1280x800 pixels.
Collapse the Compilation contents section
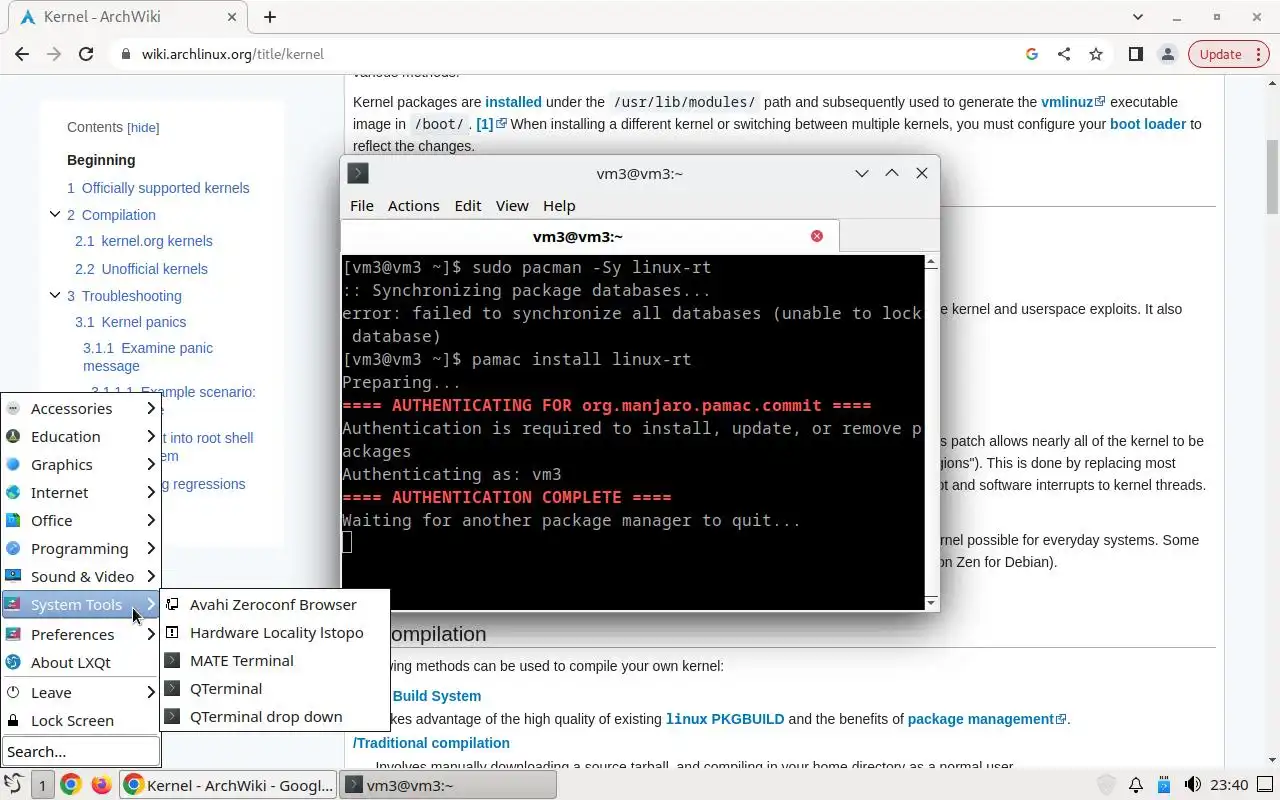(55, 214)
